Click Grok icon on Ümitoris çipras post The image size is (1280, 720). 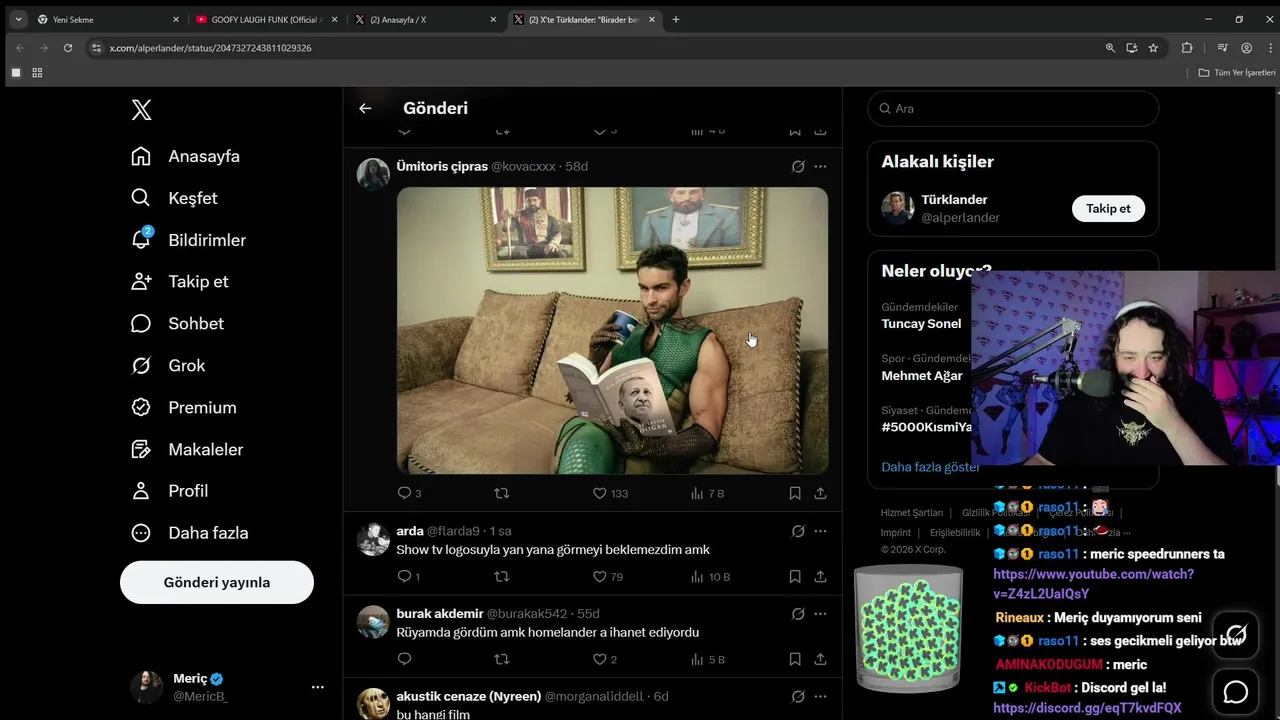click(x=798, y=167)
